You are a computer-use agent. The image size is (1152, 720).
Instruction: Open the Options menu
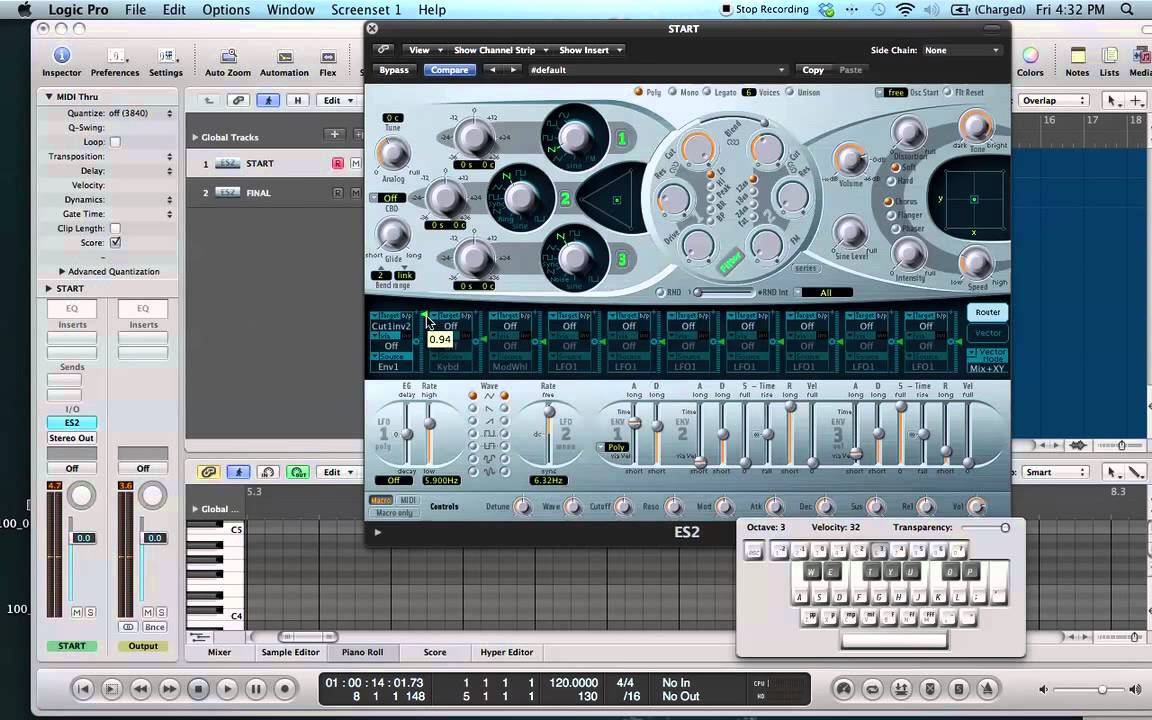click(x=226, y=10)
